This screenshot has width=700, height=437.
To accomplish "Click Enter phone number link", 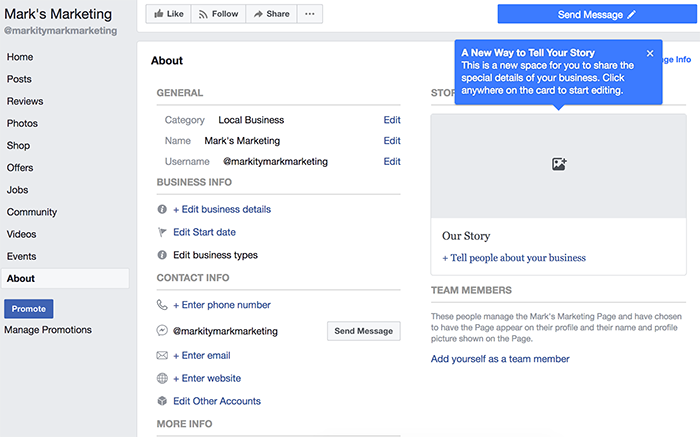I will coord(222,305).
